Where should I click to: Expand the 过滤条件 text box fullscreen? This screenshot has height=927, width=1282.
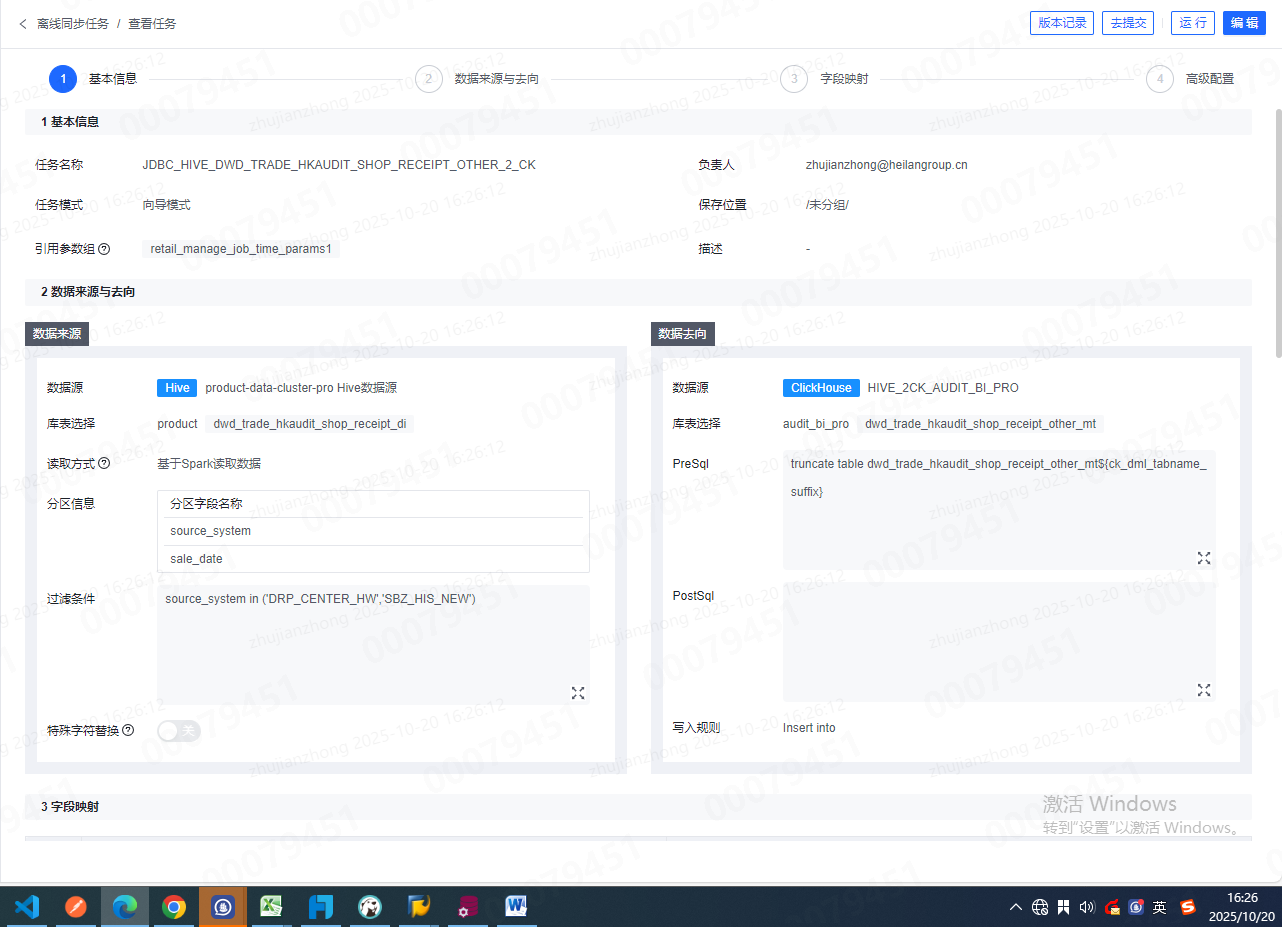click(577, 692)
